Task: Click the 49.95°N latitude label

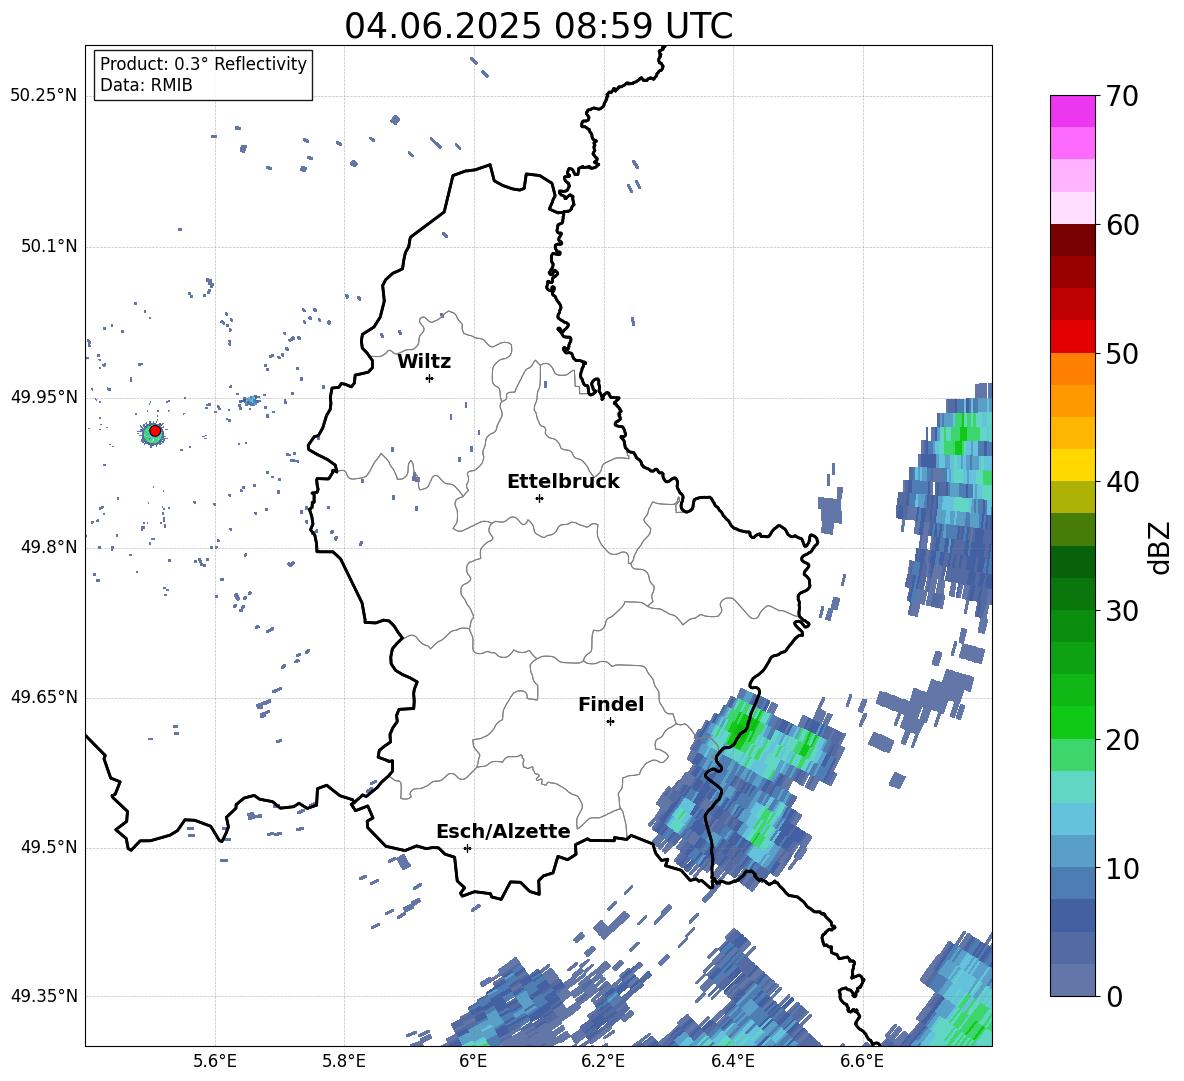Action: (x=43, y=396)
